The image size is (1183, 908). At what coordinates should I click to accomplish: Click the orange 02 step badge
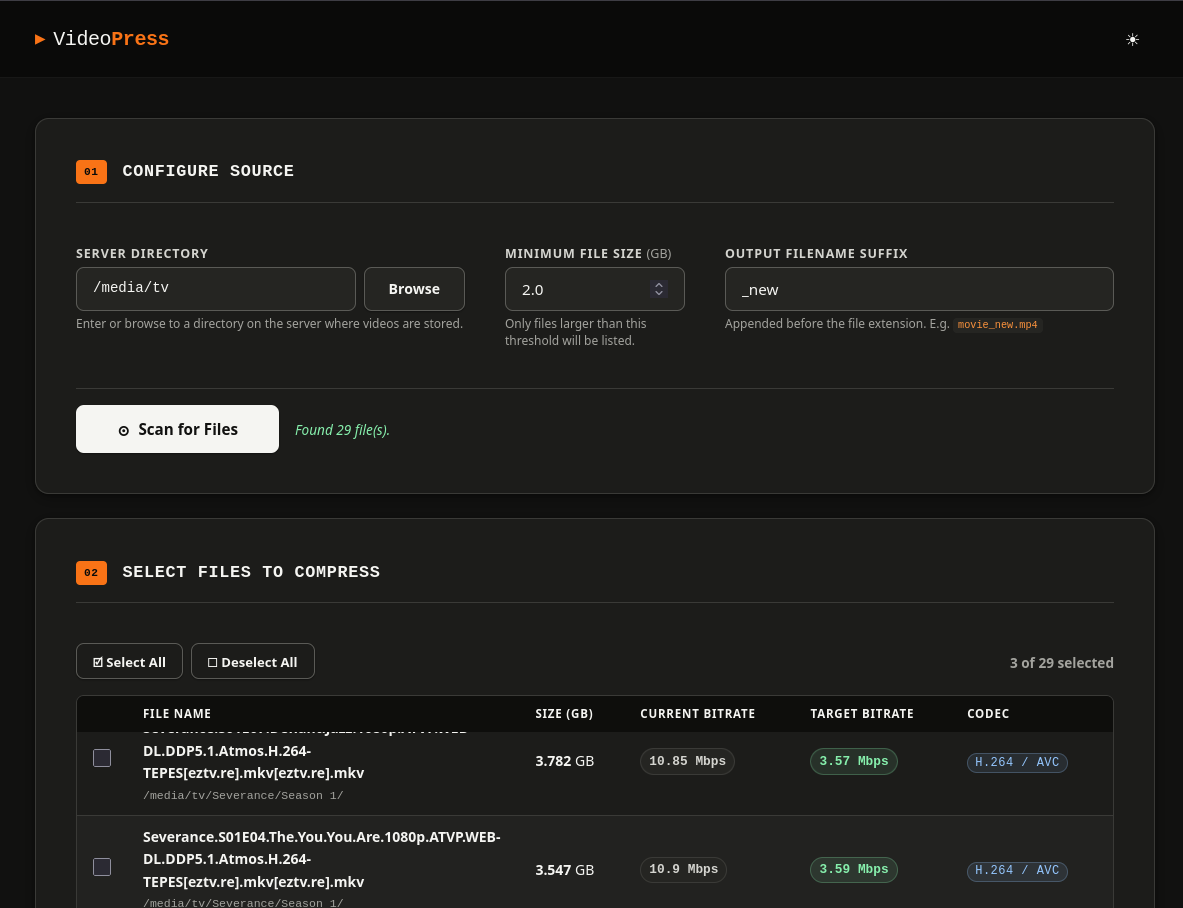91,573
